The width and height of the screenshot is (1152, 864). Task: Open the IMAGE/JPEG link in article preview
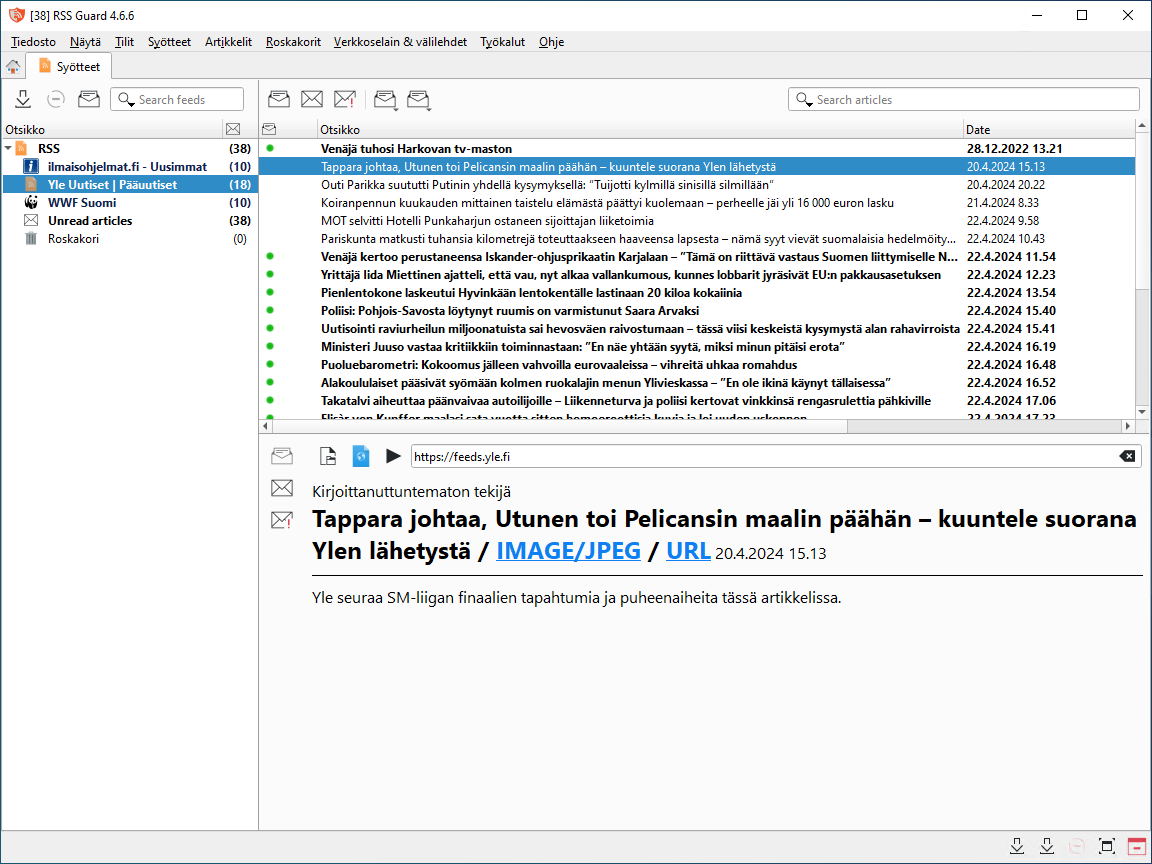point(569,550)
